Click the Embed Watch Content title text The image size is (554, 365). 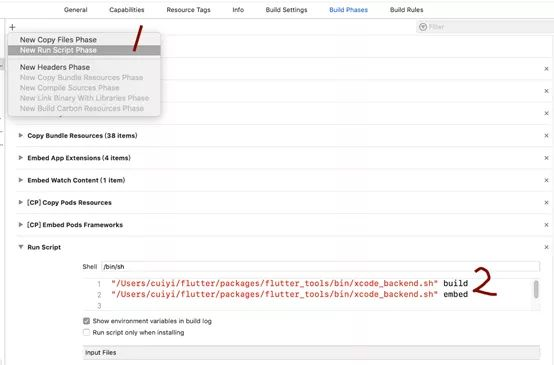tap(76, 180)
